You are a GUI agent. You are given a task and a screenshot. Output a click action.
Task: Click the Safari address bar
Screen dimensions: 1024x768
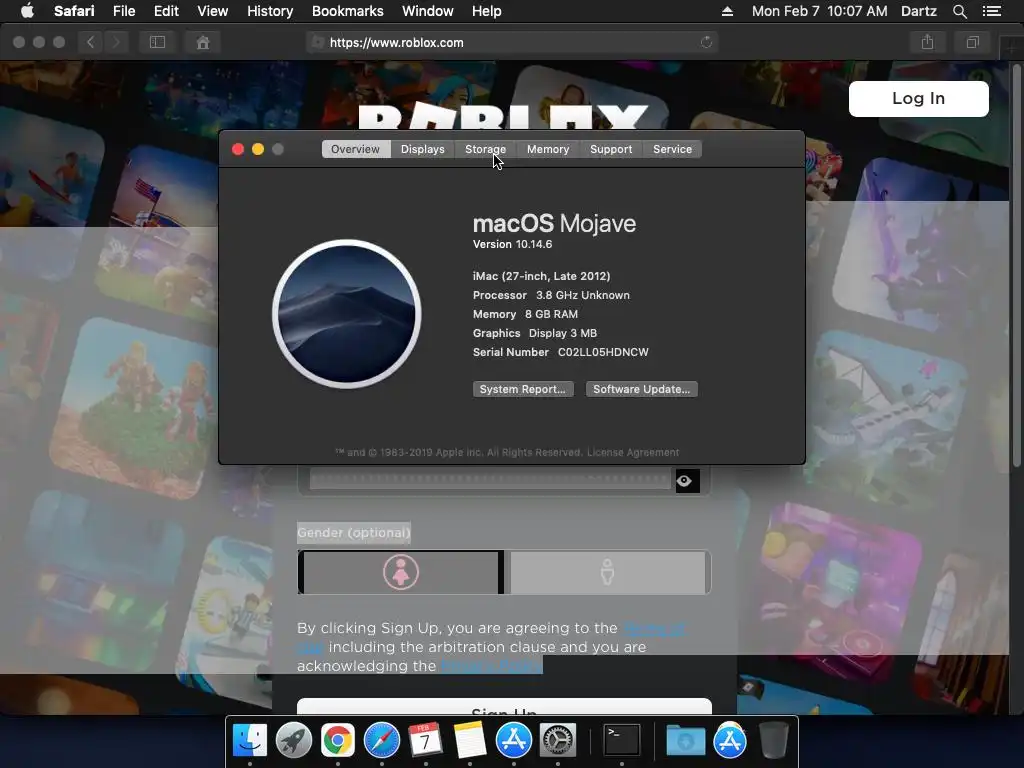pyautogui.click(x=512, y=42)
